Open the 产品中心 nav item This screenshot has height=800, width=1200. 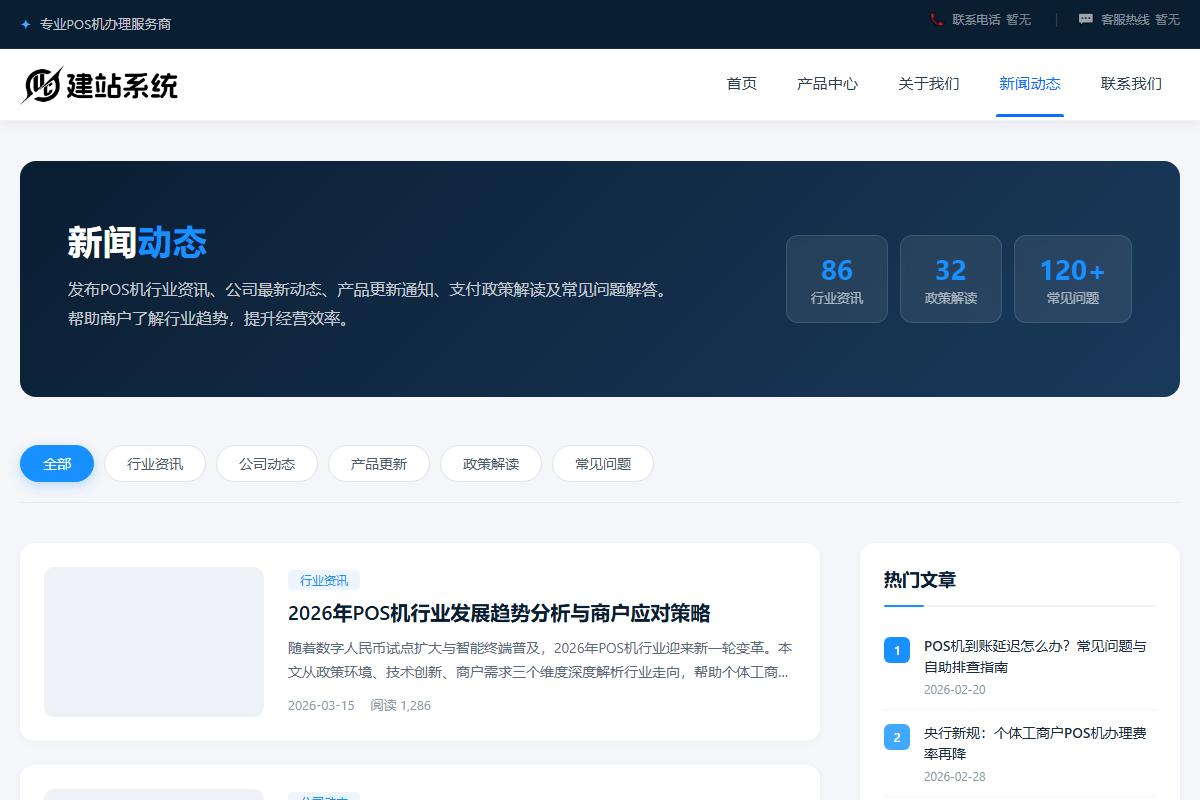[827, 84]
